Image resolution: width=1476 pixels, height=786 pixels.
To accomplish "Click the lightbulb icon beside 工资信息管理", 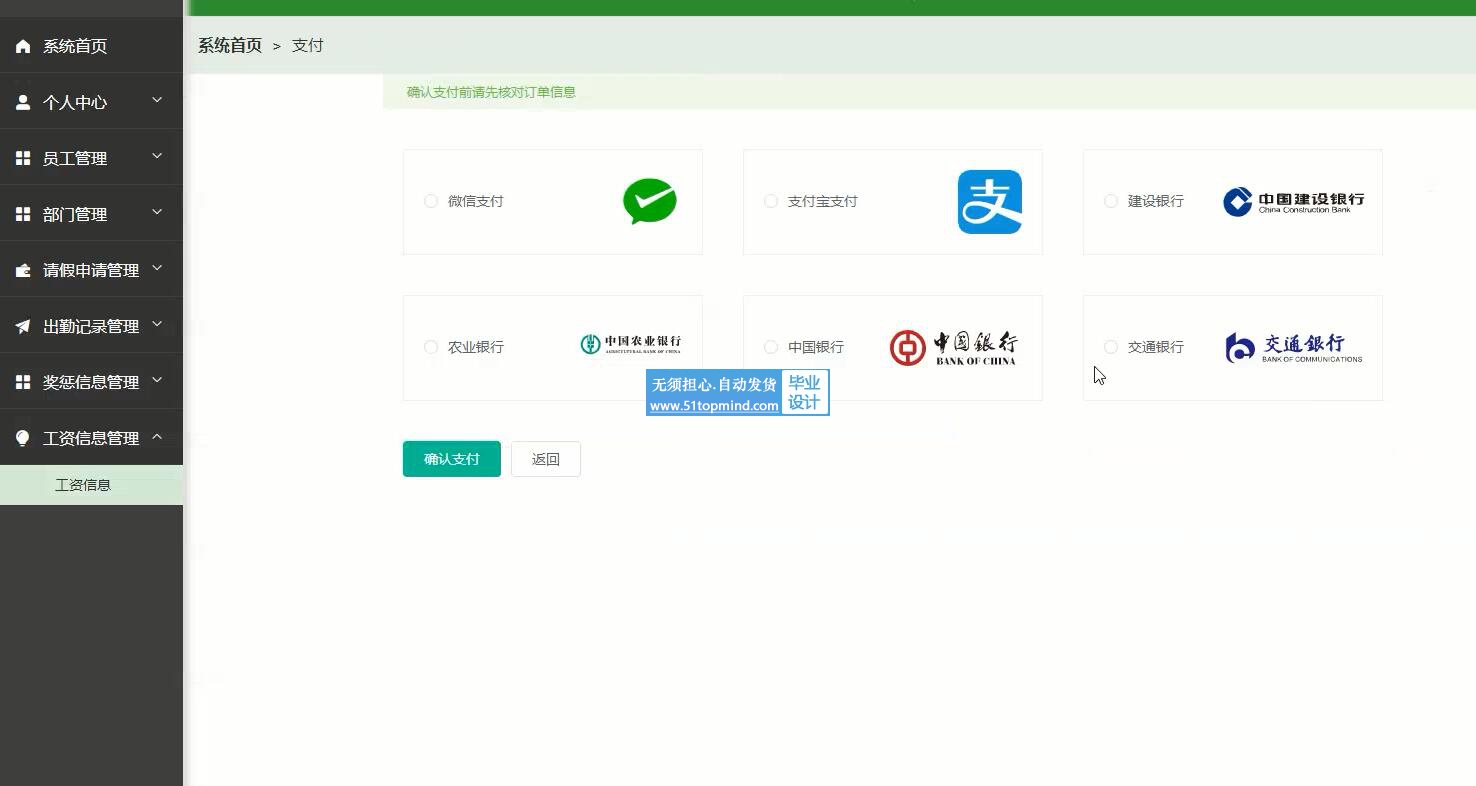I will pos(23,438).
